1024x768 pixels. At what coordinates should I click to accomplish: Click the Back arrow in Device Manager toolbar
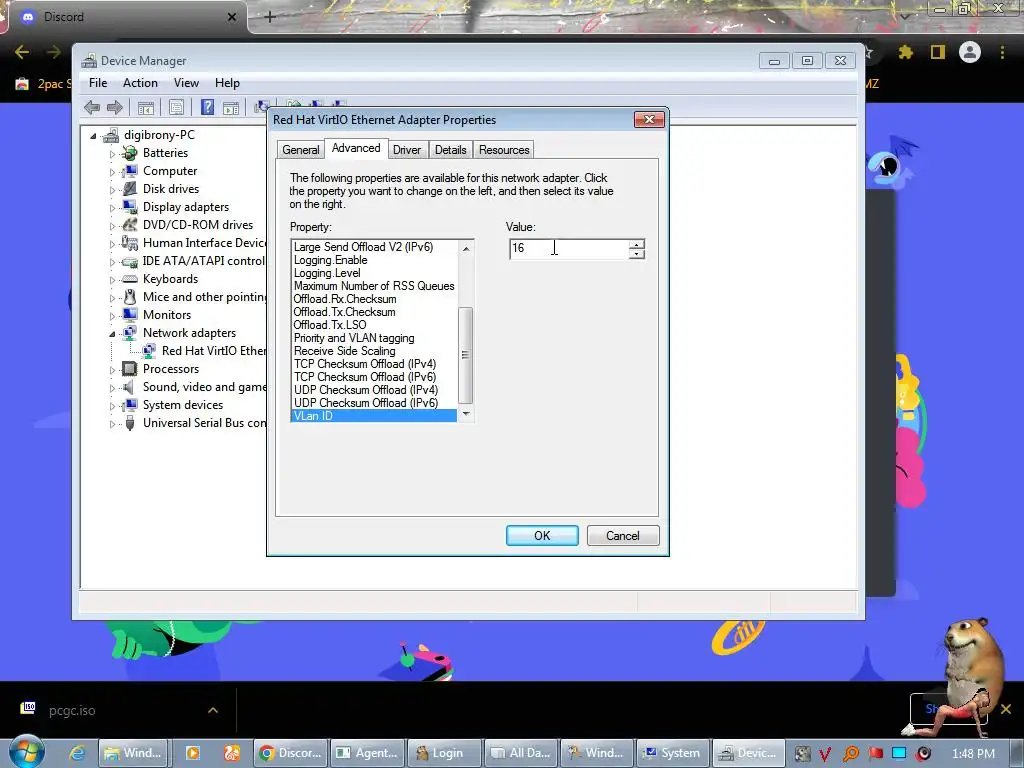tap(92, 107)
